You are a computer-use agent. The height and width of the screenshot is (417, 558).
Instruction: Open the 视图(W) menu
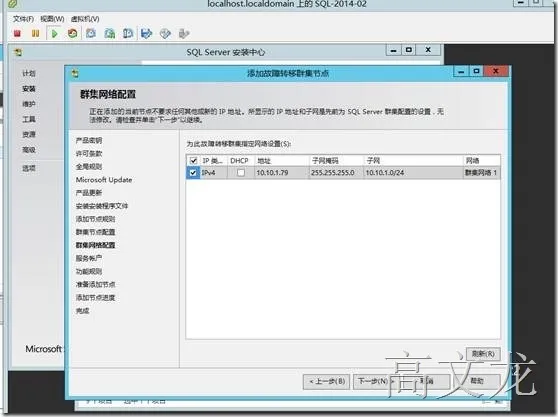[x=52, y=19]
